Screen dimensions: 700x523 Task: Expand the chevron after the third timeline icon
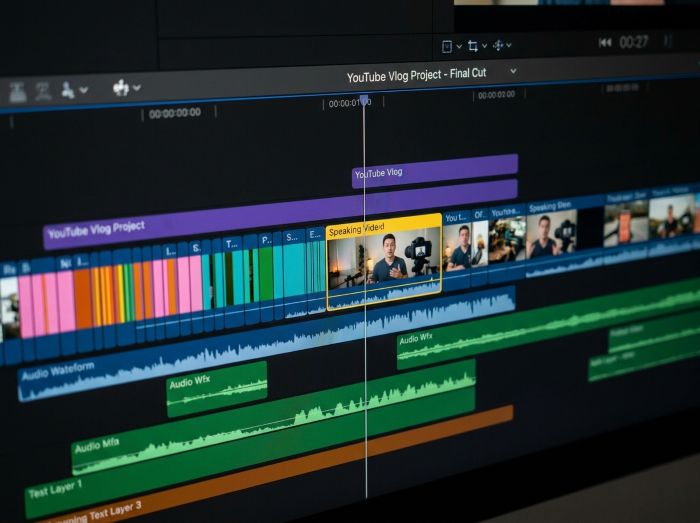[x=83, y=90]
